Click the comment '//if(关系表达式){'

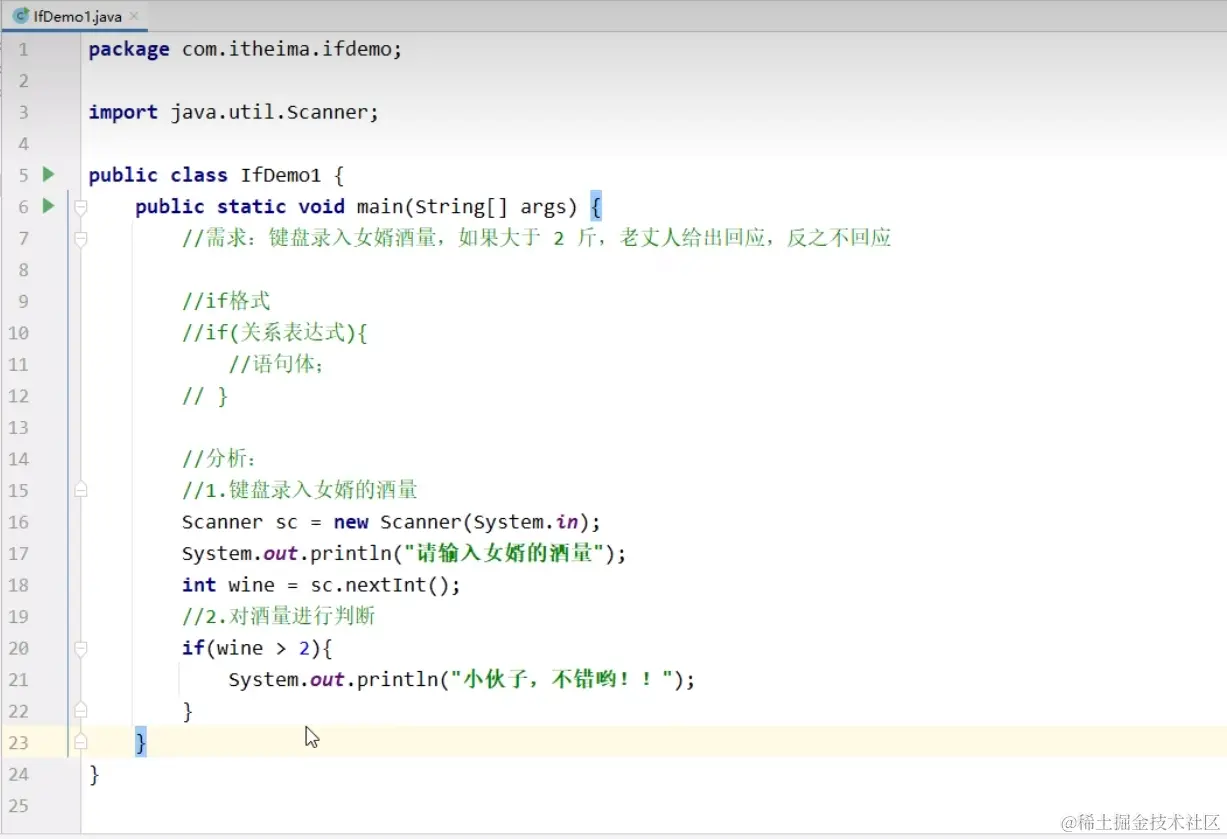point(275,333)
